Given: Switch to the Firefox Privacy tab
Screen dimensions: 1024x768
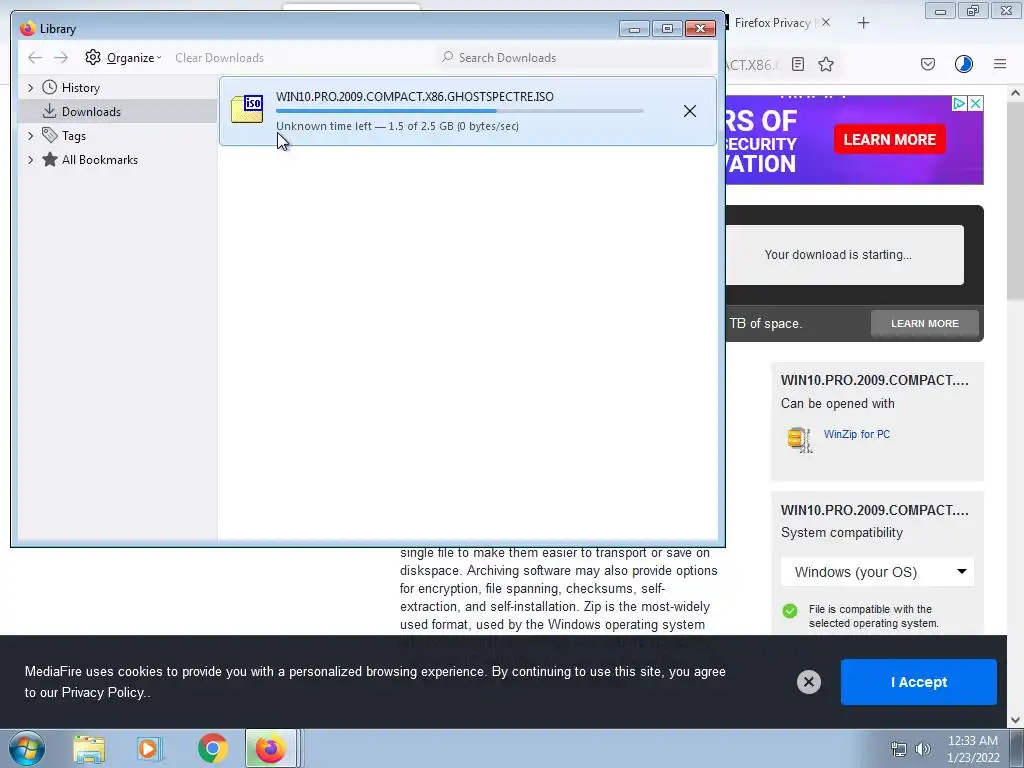Looking at the screenshot, I should (x=773, y=22).
